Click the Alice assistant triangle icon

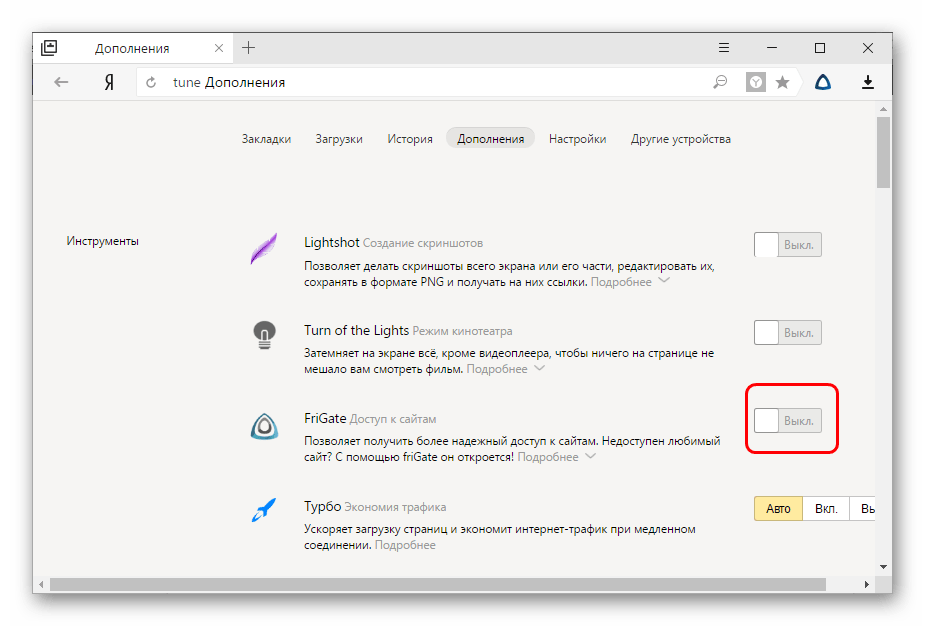coord(822,82)
